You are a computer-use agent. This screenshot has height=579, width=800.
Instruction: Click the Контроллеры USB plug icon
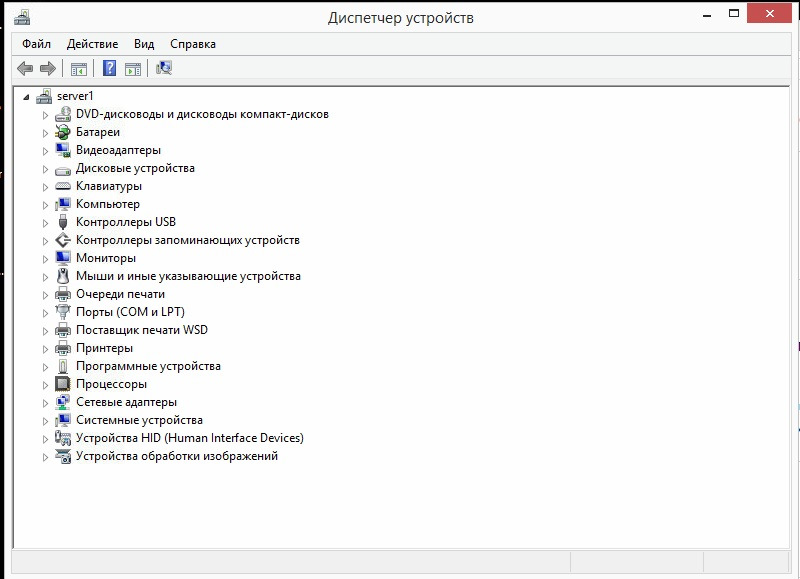(63, 222)
